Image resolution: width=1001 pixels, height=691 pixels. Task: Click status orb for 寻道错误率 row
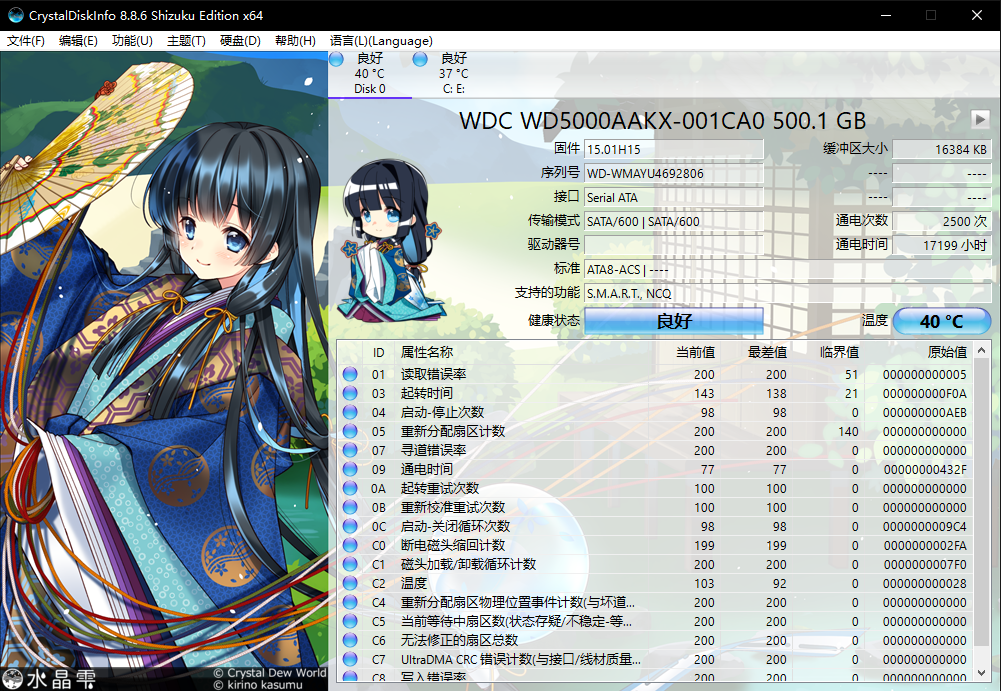(x=350, y=450)
